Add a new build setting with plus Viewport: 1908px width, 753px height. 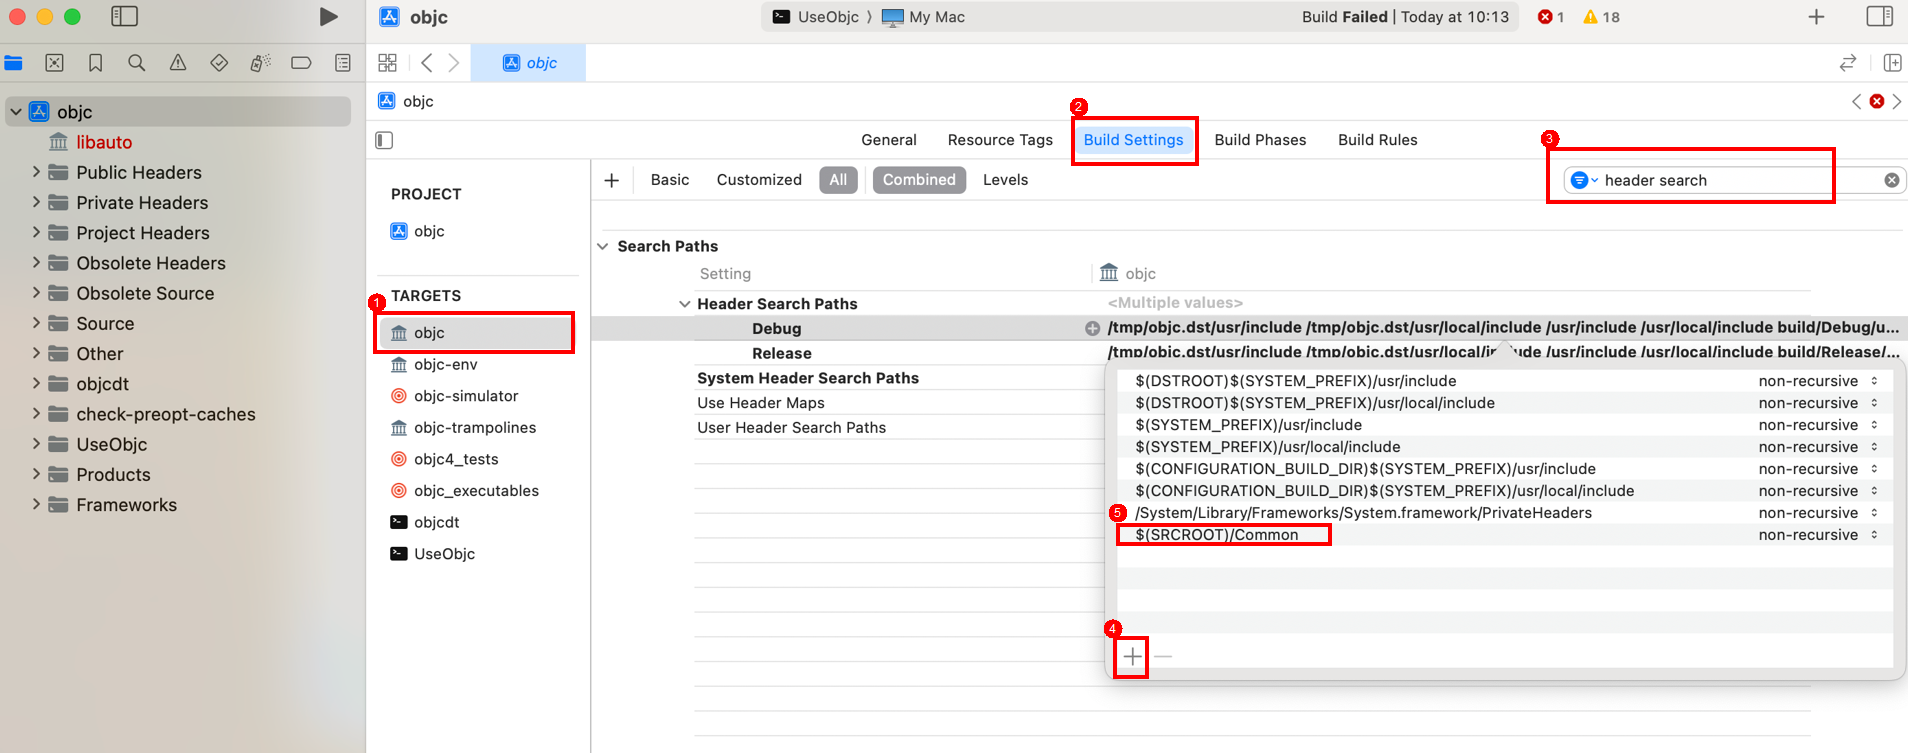coord(612,180)
